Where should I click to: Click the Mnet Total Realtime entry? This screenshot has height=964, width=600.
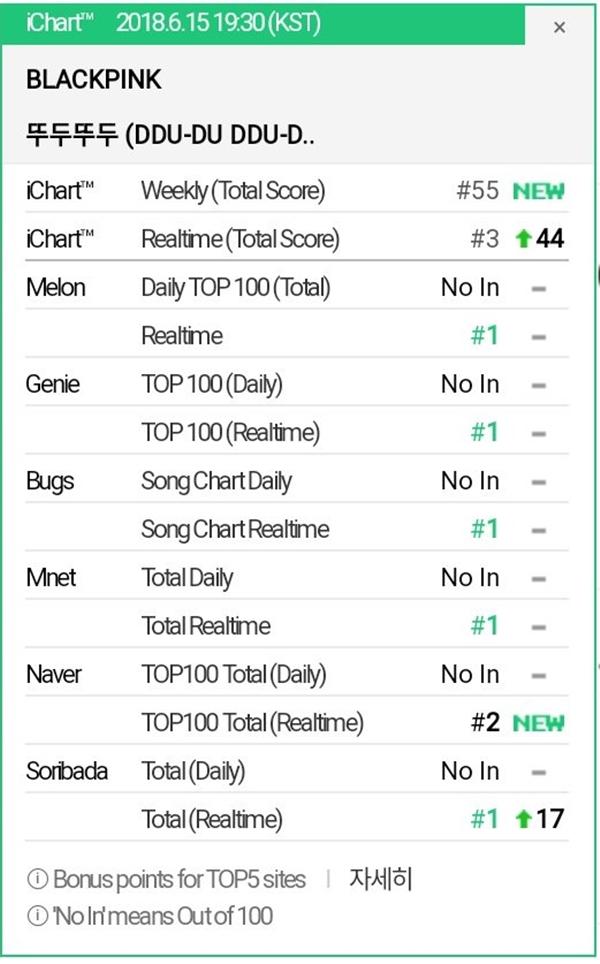pyautogui.click(x=206, y=626)
